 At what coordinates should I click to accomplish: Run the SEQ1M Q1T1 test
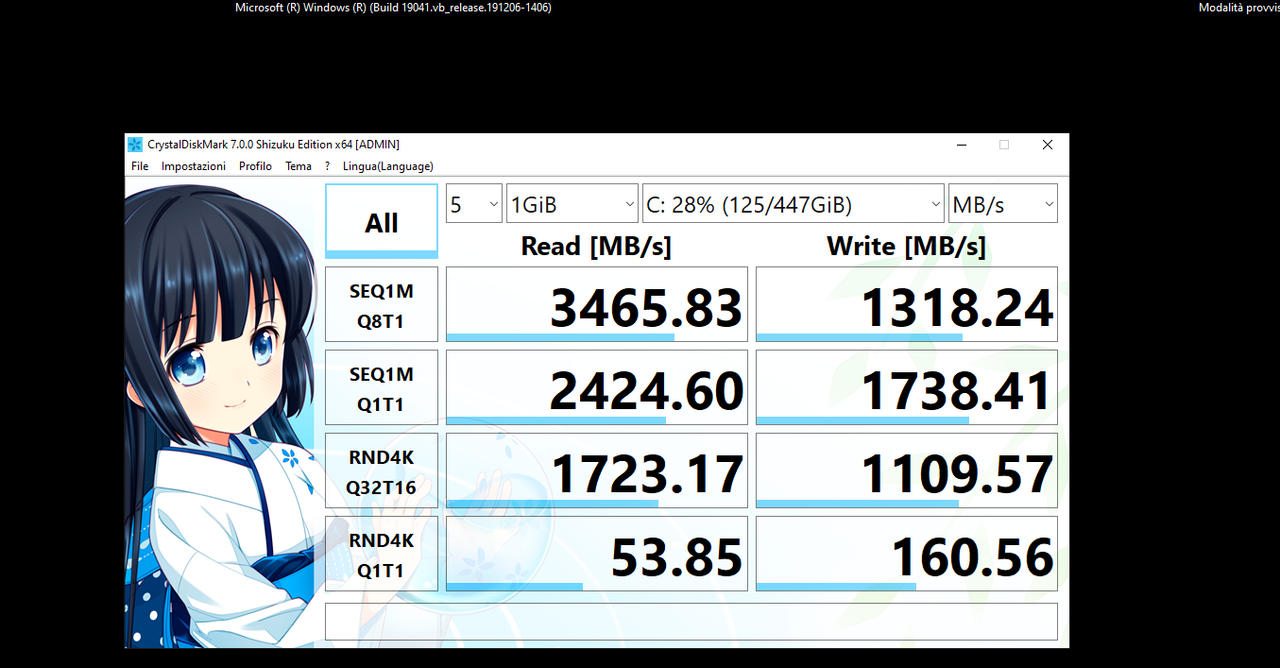click(382, 387)
